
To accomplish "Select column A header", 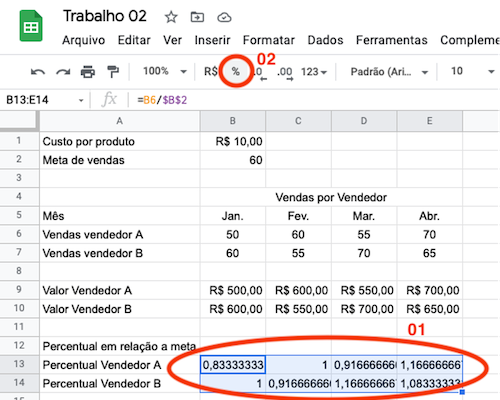I will (120, 121).
